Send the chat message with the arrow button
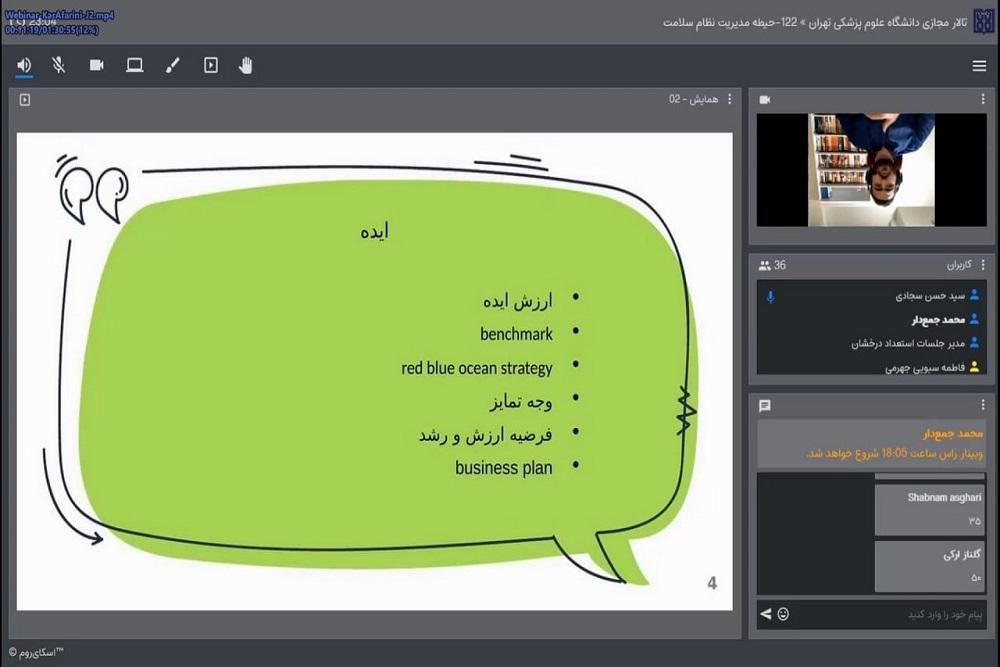The image size is (1000, 667). (x=766, y=613)
